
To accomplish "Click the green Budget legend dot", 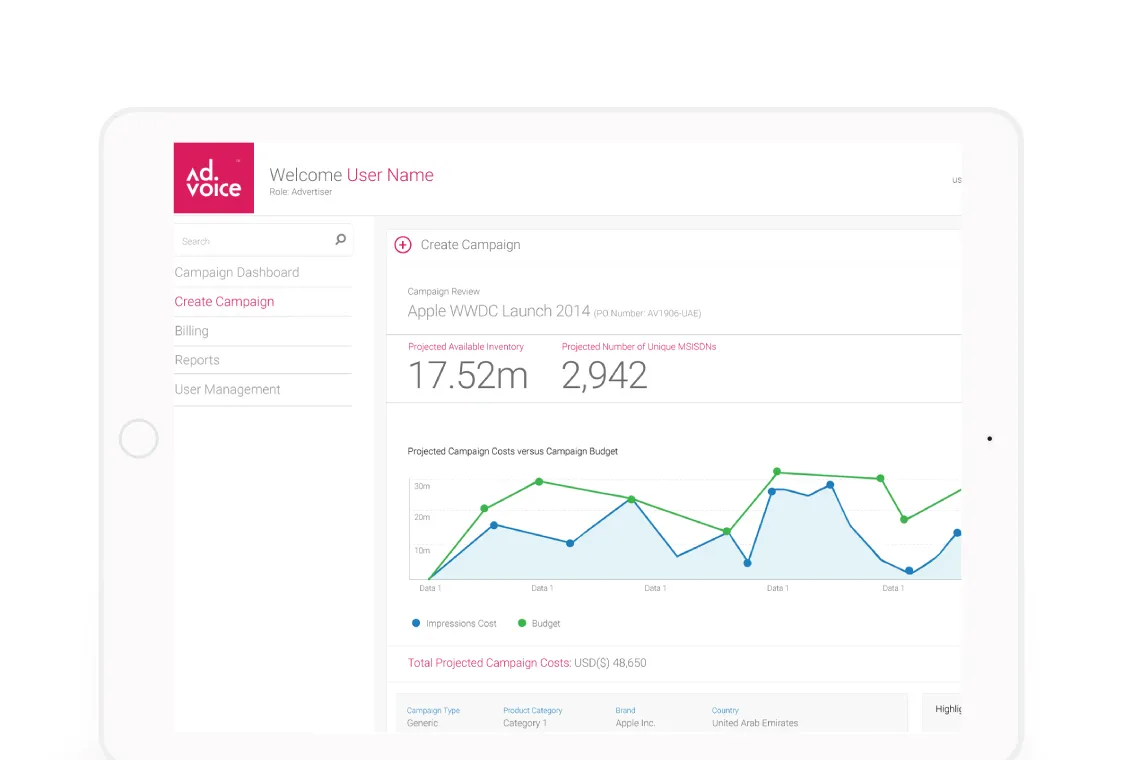I will [522, 623].
